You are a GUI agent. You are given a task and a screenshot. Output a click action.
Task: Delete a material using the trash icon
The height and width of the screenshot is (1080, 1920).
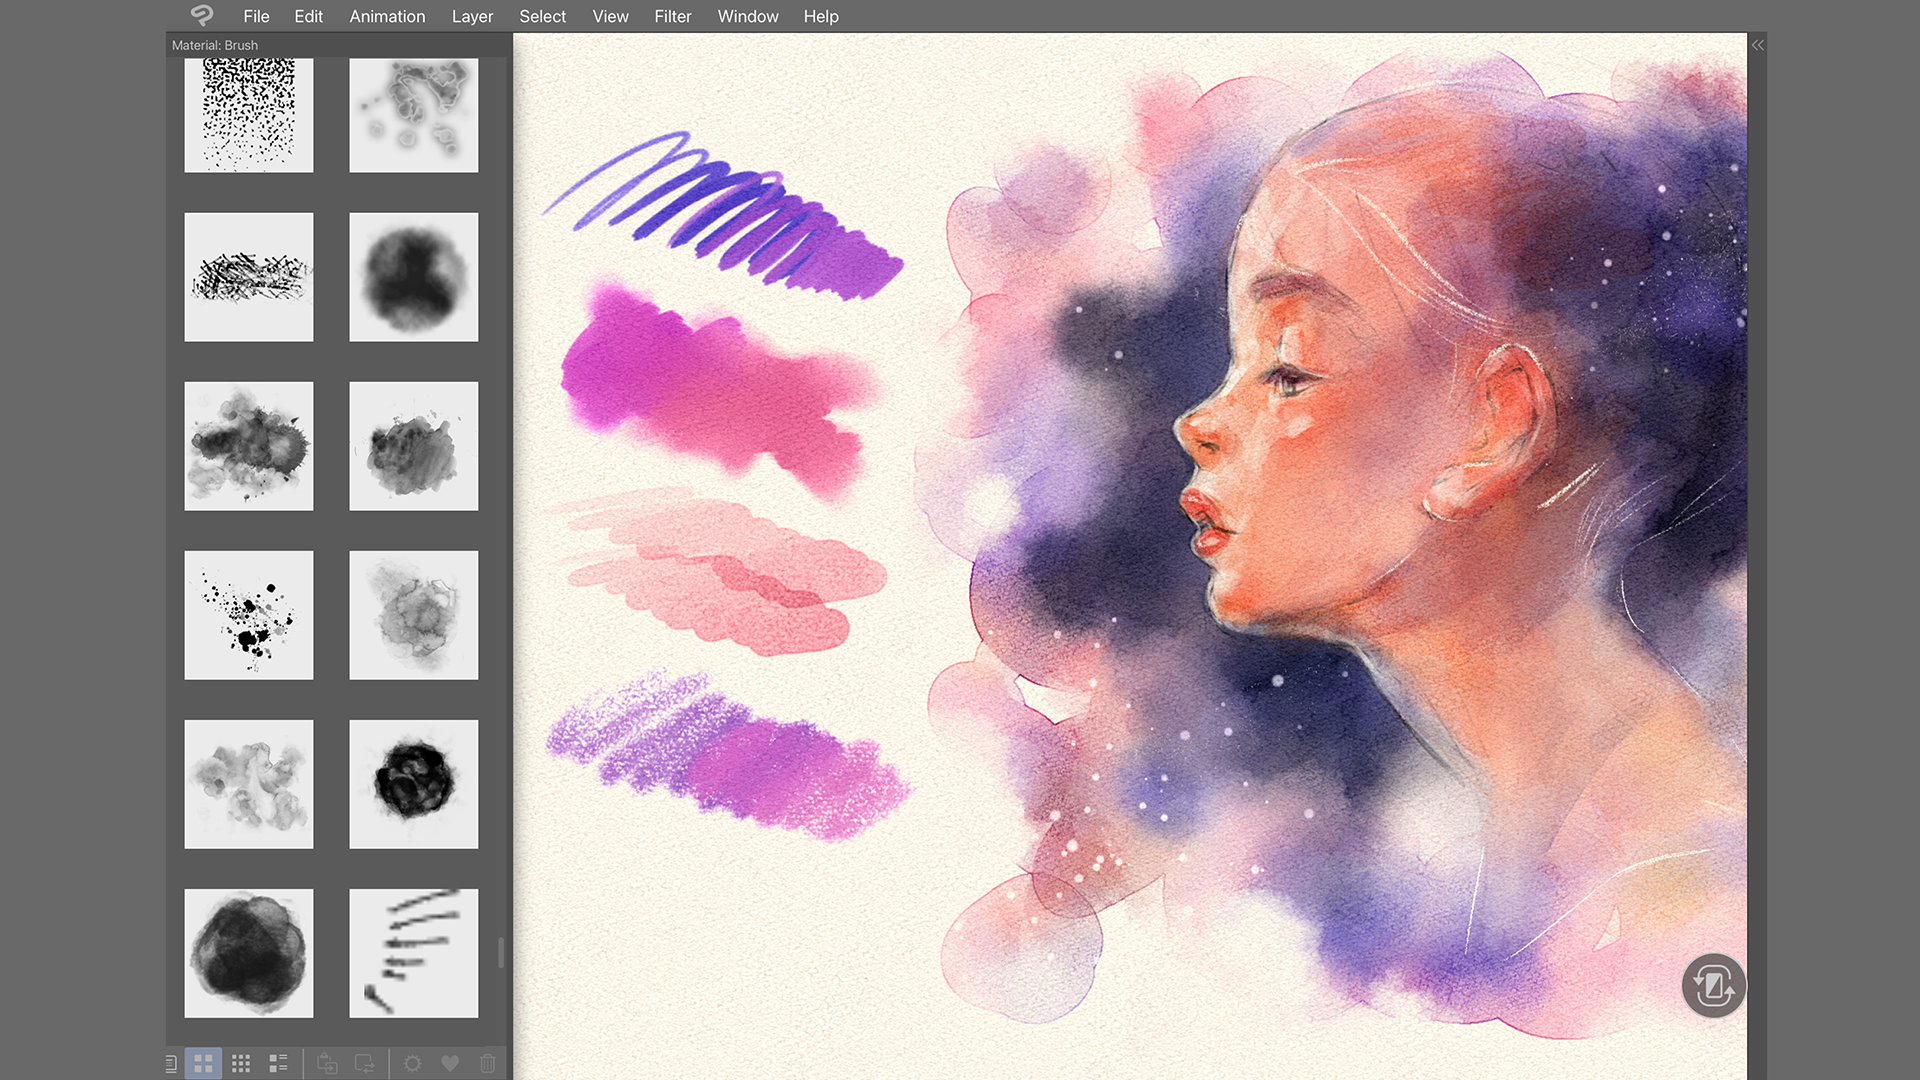click(488, 1063)
